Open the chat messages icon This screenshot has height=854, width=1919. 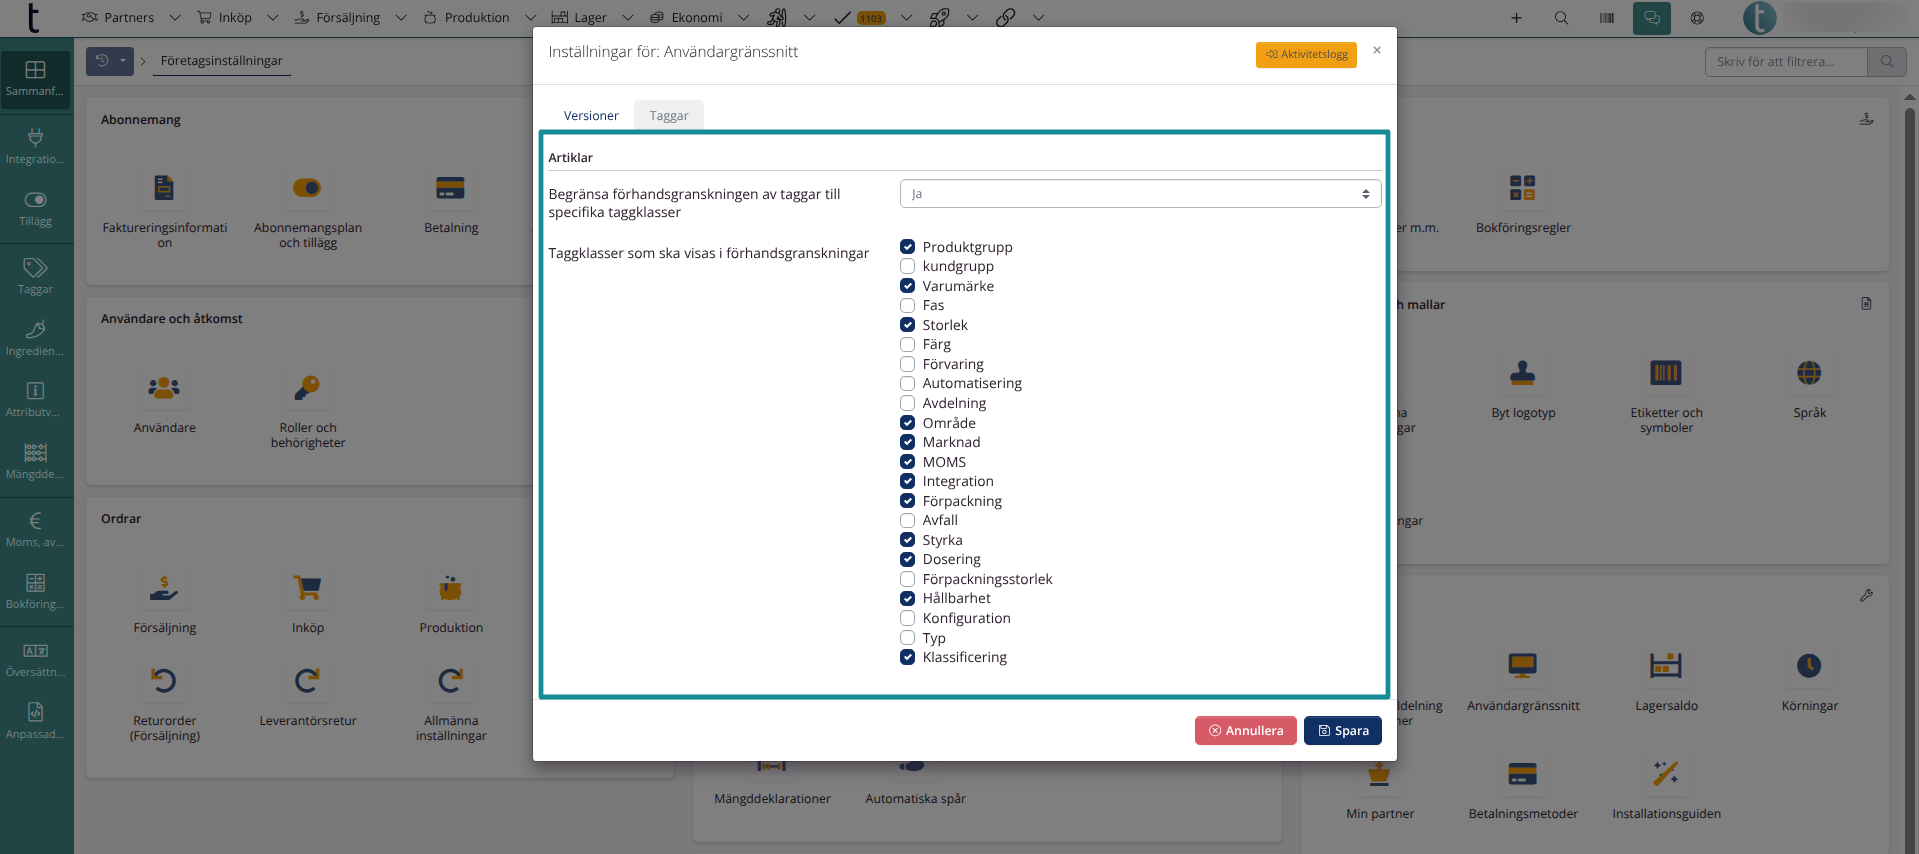click(x=1652, y=18)
